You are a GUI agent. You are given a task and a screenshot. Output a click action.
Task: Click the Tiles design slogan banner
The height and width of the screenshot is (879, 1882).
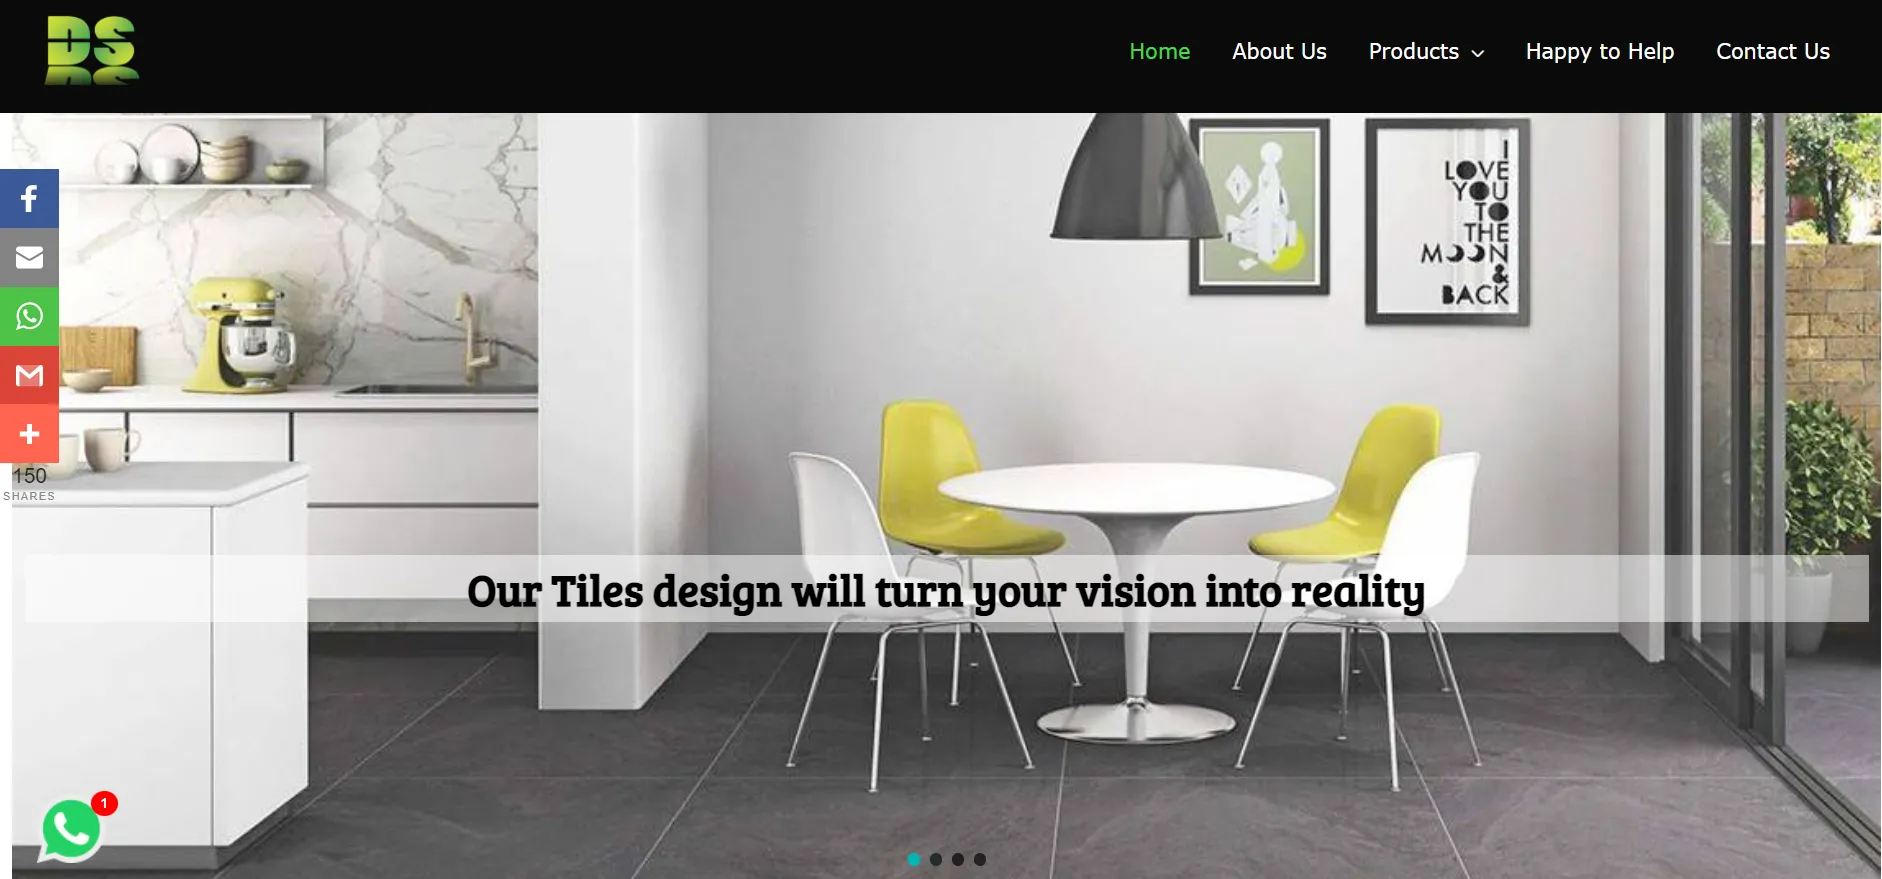pyautogui.click(x=946, y=590)
